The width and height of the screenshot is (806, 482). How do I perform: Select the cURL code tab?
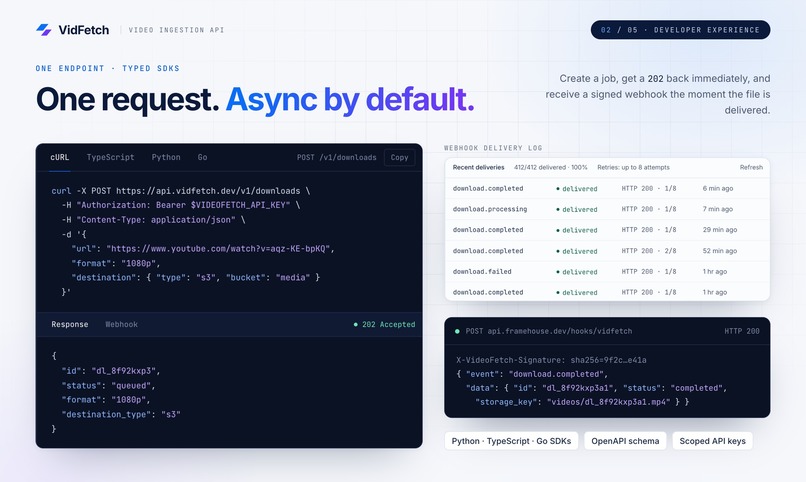(x=60, y=157)
